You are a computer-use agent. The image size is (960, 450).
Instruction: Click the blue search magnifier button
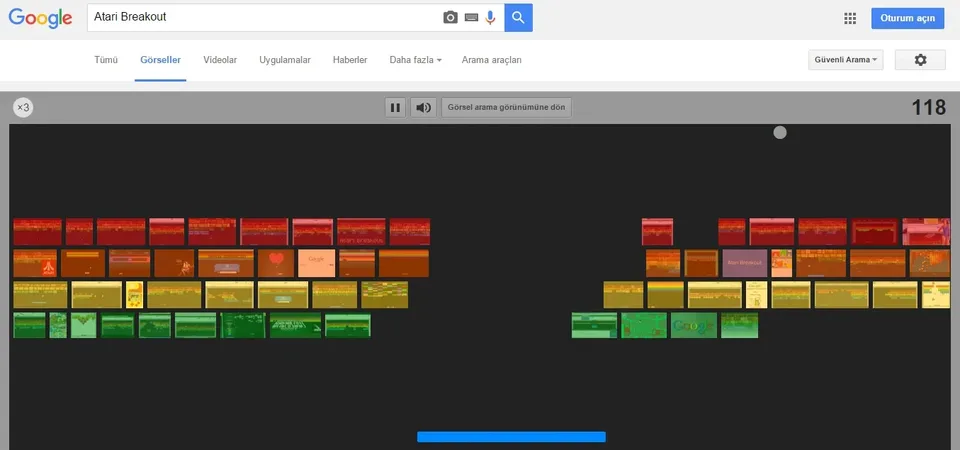tap(519, 18)
